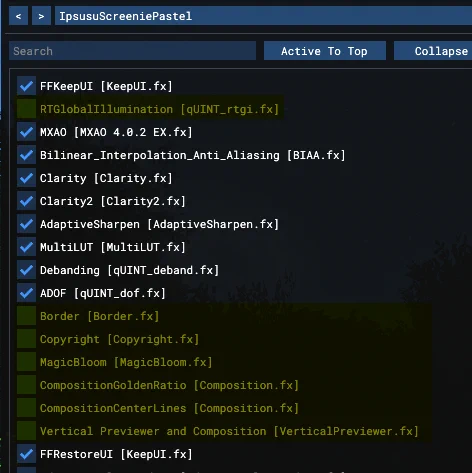Image resolution: width=472 pixels, height=473 pixels.
Task: Uncheck the Clarity2 effect
Action: (26, 201)
